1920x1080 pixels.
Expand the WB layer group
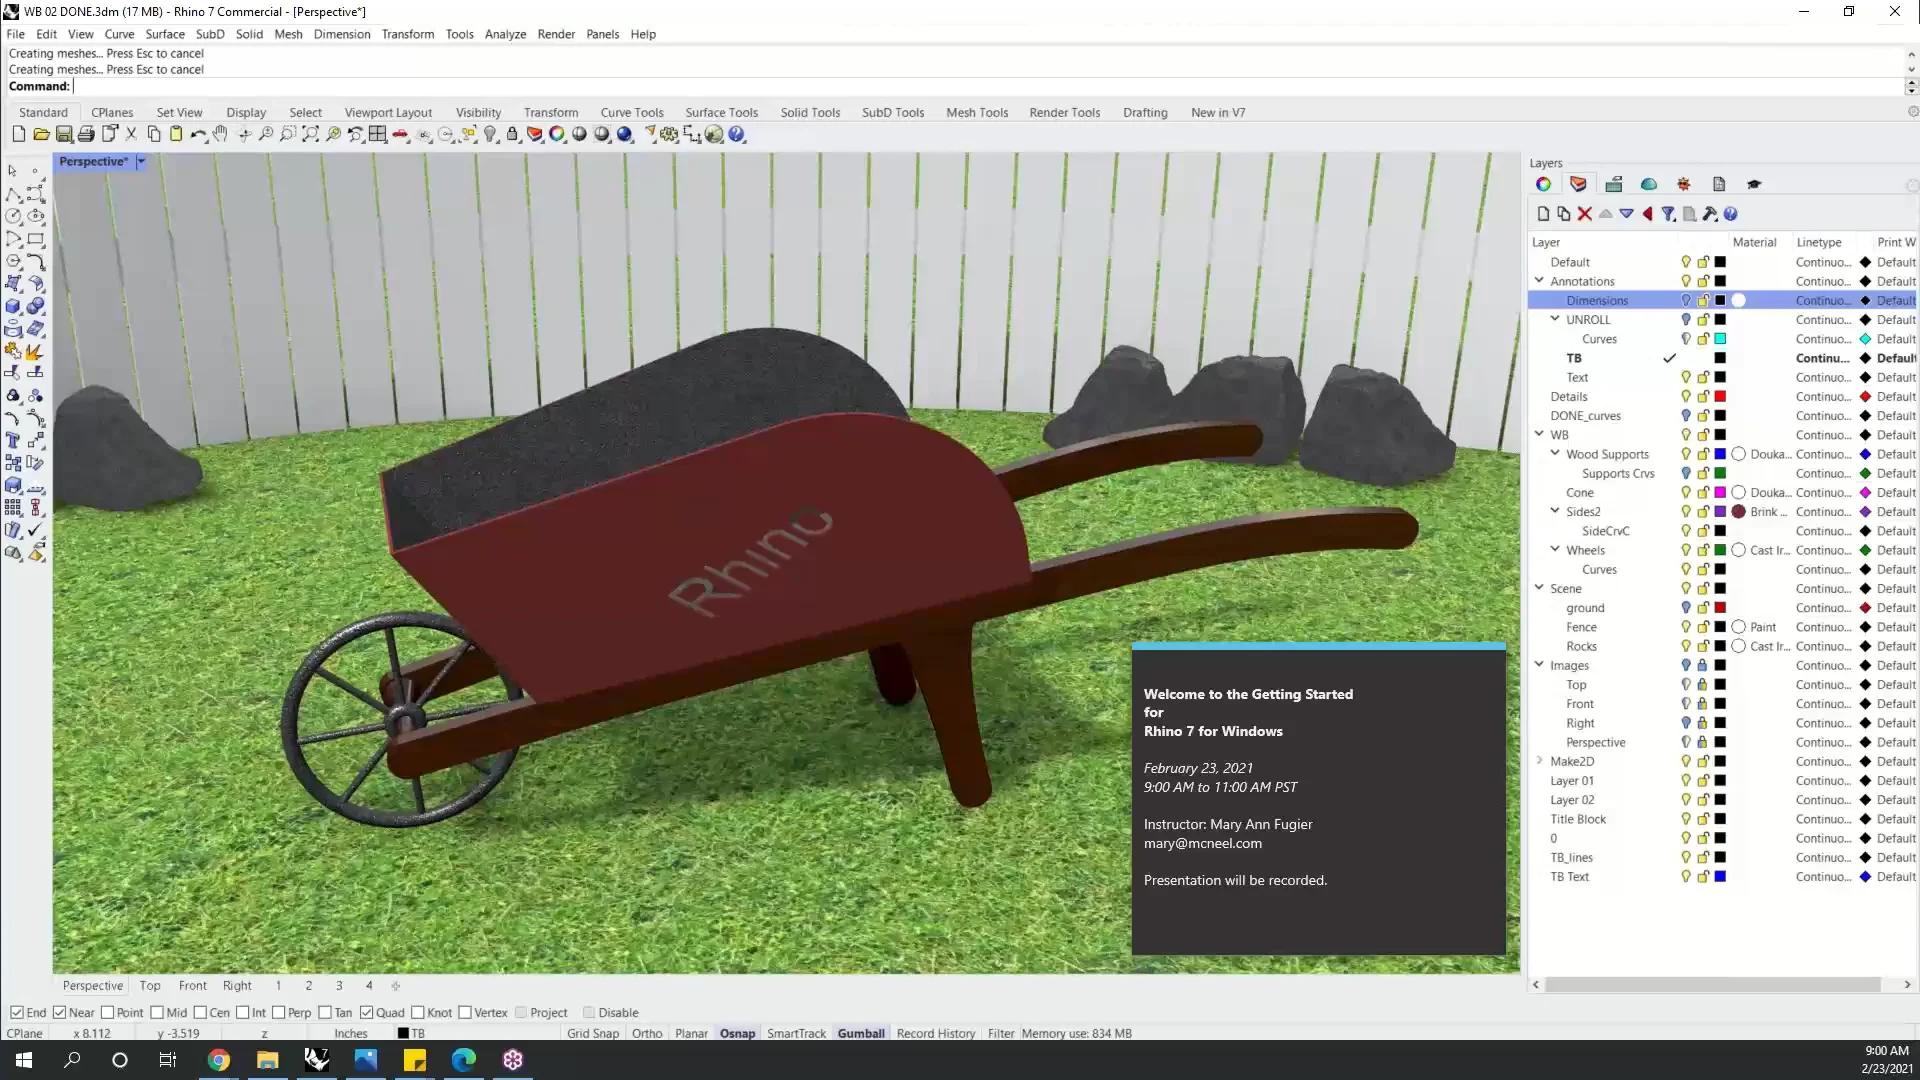(1539, 434)
